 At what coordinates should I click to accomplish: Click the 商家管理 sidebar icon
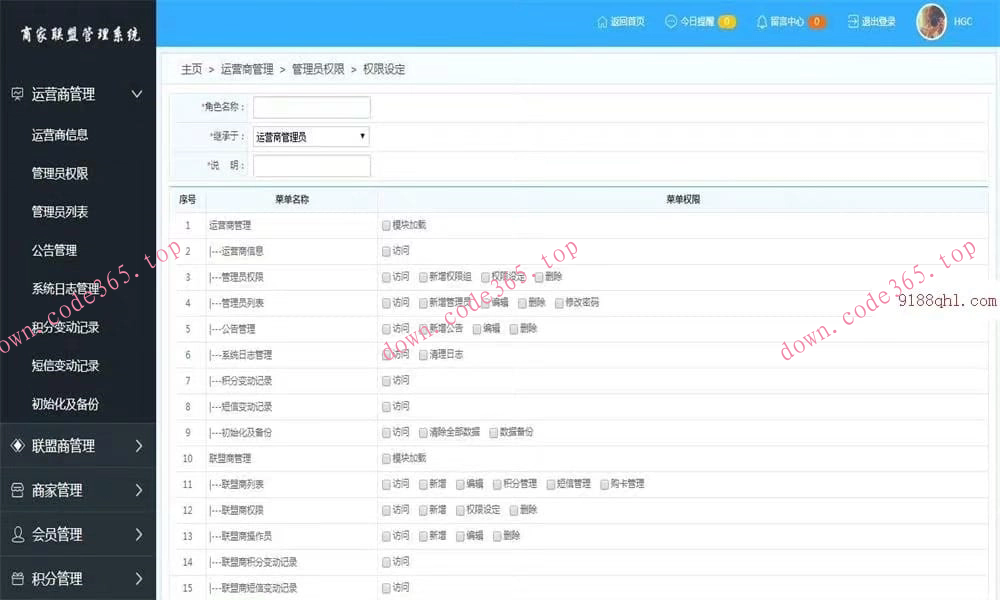16,490
